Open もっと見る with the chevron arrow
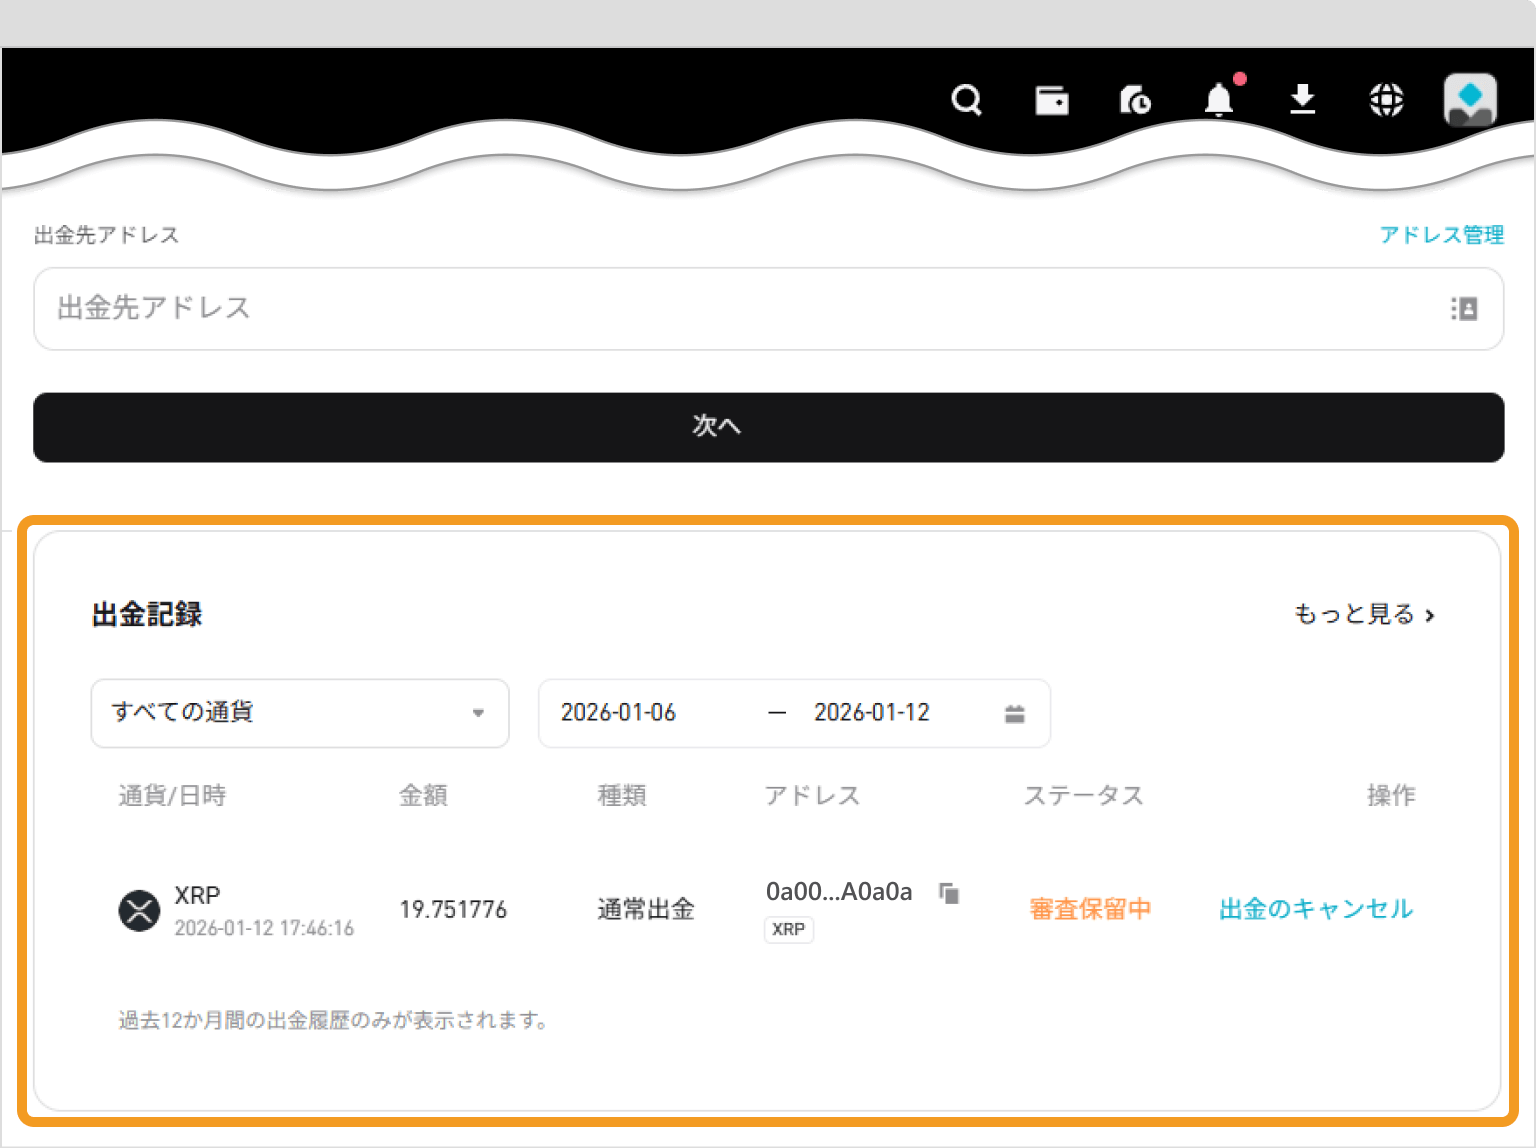 point(1363,614)
